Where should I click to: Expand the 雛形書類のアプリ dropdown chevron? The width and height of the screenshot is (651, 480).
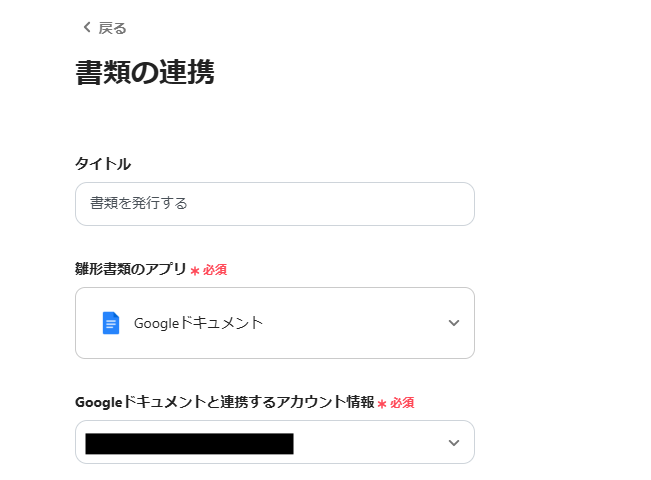[x=454, y=323]
